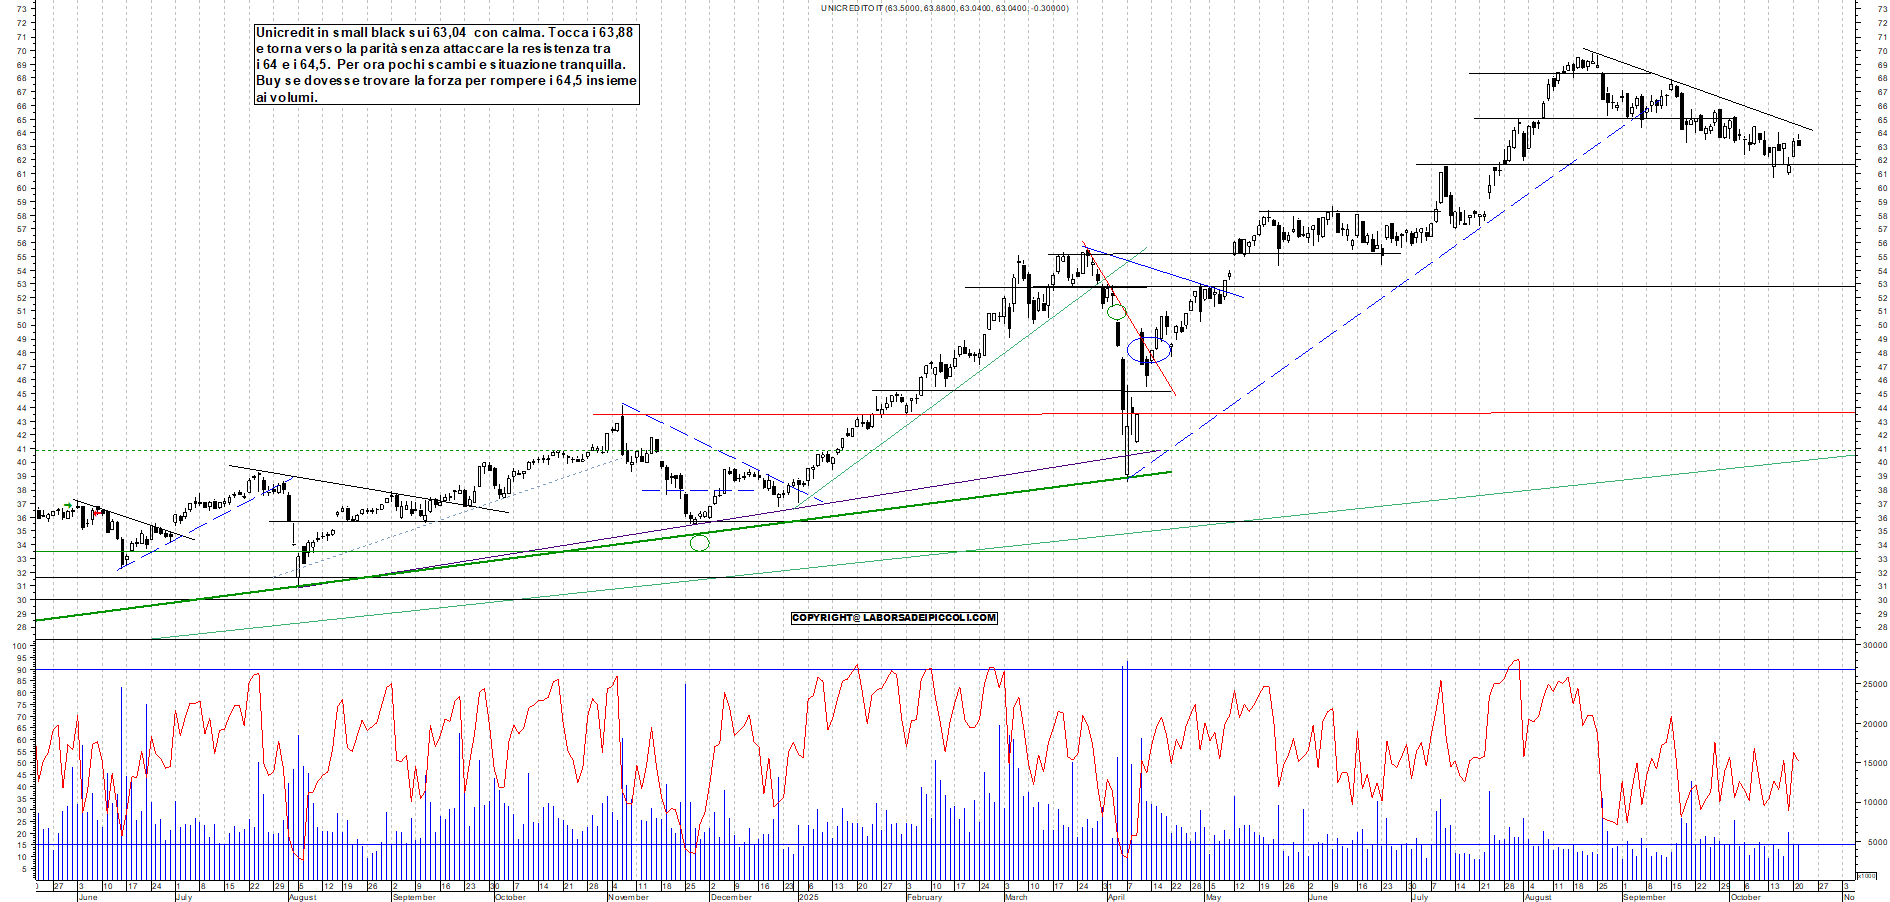Click the green arrow marker near June candles
The image size is (1890, 902).
click(67, 505)
